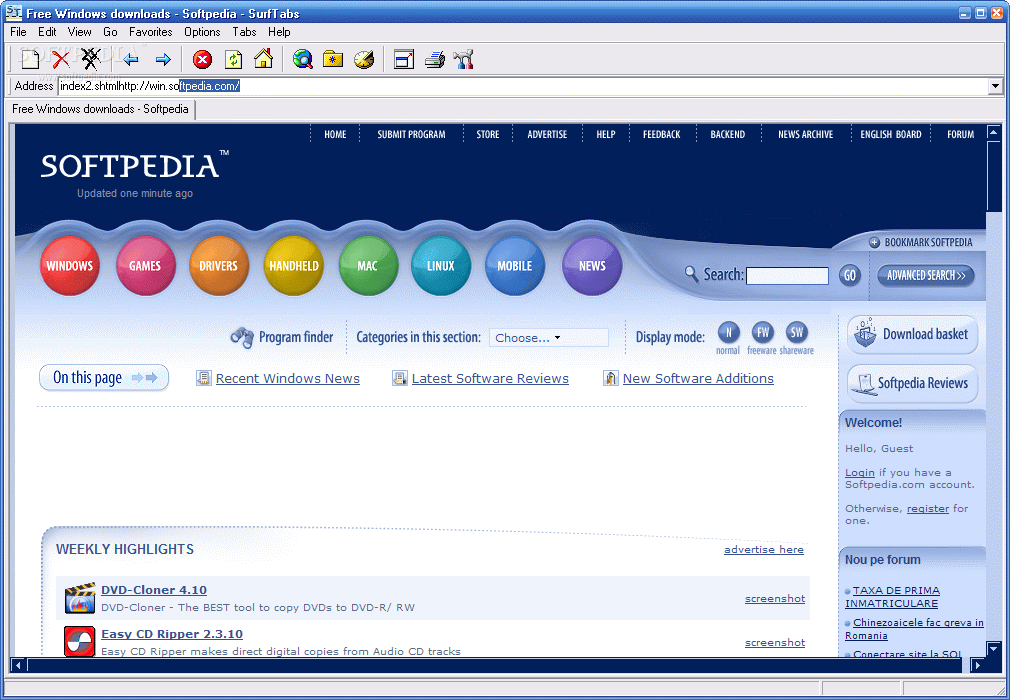Select shareware display mode SW button
The image size is (1010, 700).
pos(797,333)
